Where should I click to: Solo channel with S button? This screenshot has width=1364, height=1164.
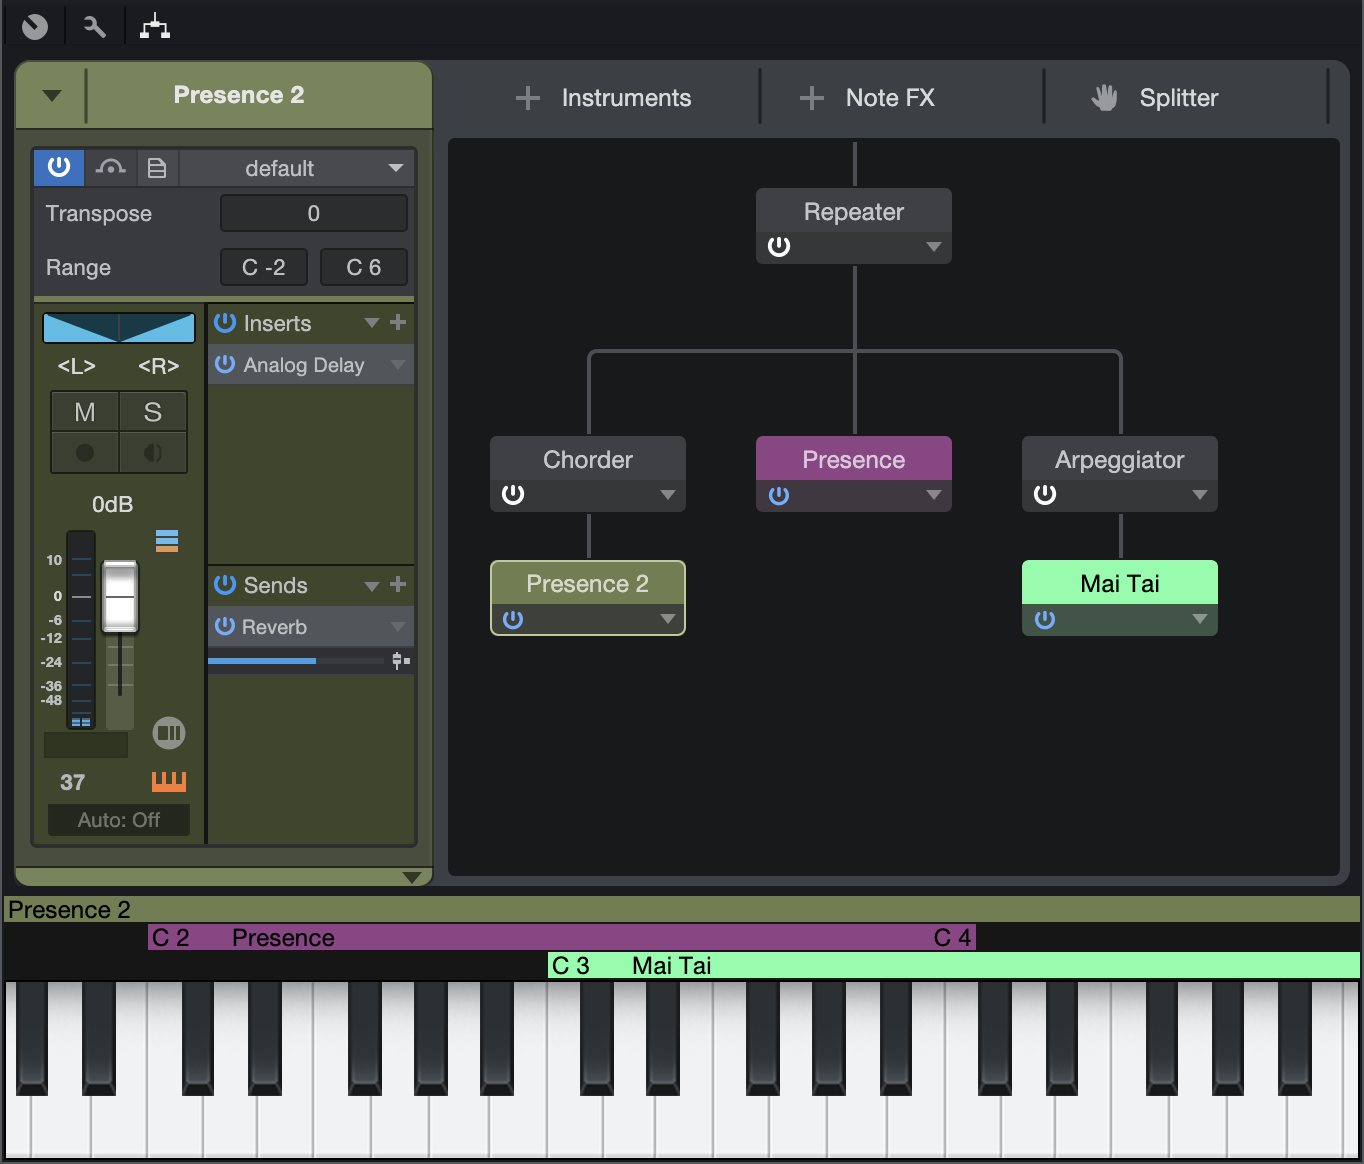[x=153, y=412]
